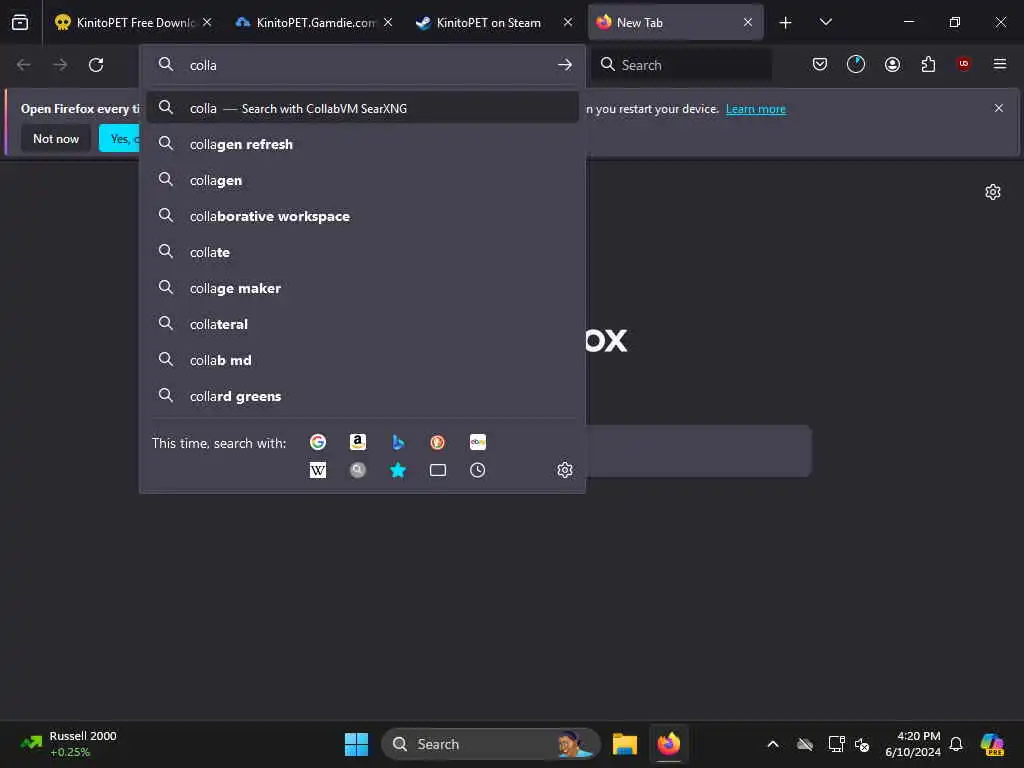This screenshot has width=1024, height=768.
Task: Choose suggestion 'collaborative workspace'
Action: click(362, 216)
